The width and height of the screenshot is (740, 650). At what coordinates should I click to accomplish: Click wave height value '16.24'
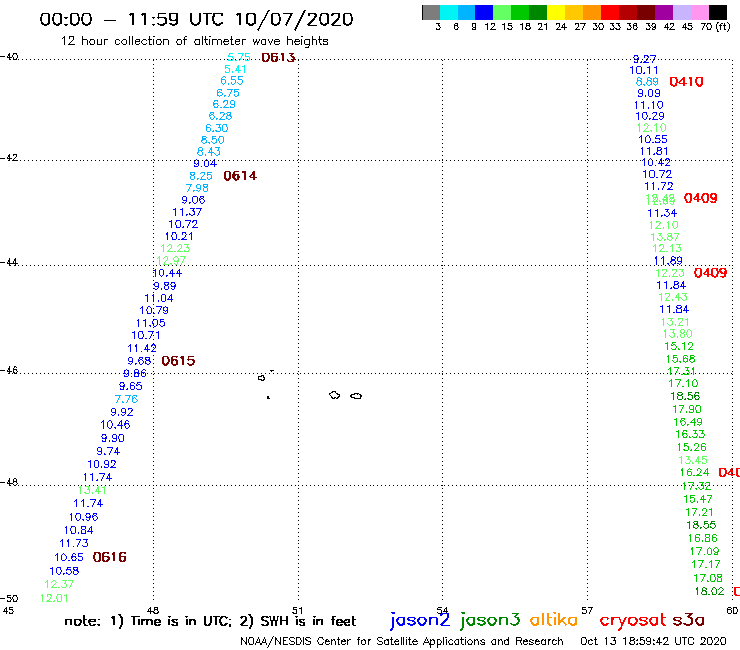694,473
